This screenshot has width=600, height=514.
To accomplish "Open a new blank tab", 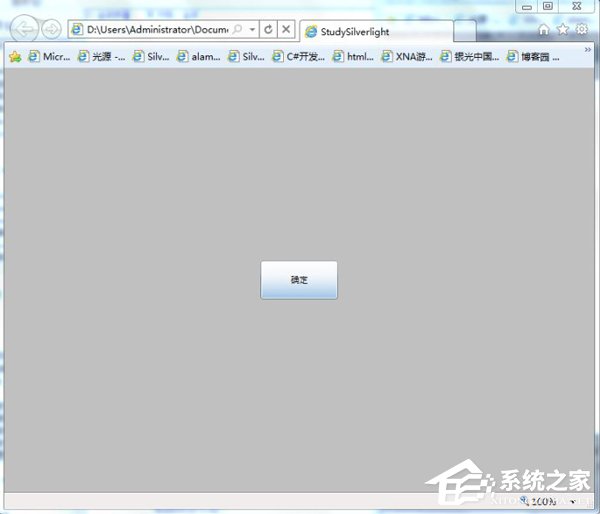I will pos(465,31).
